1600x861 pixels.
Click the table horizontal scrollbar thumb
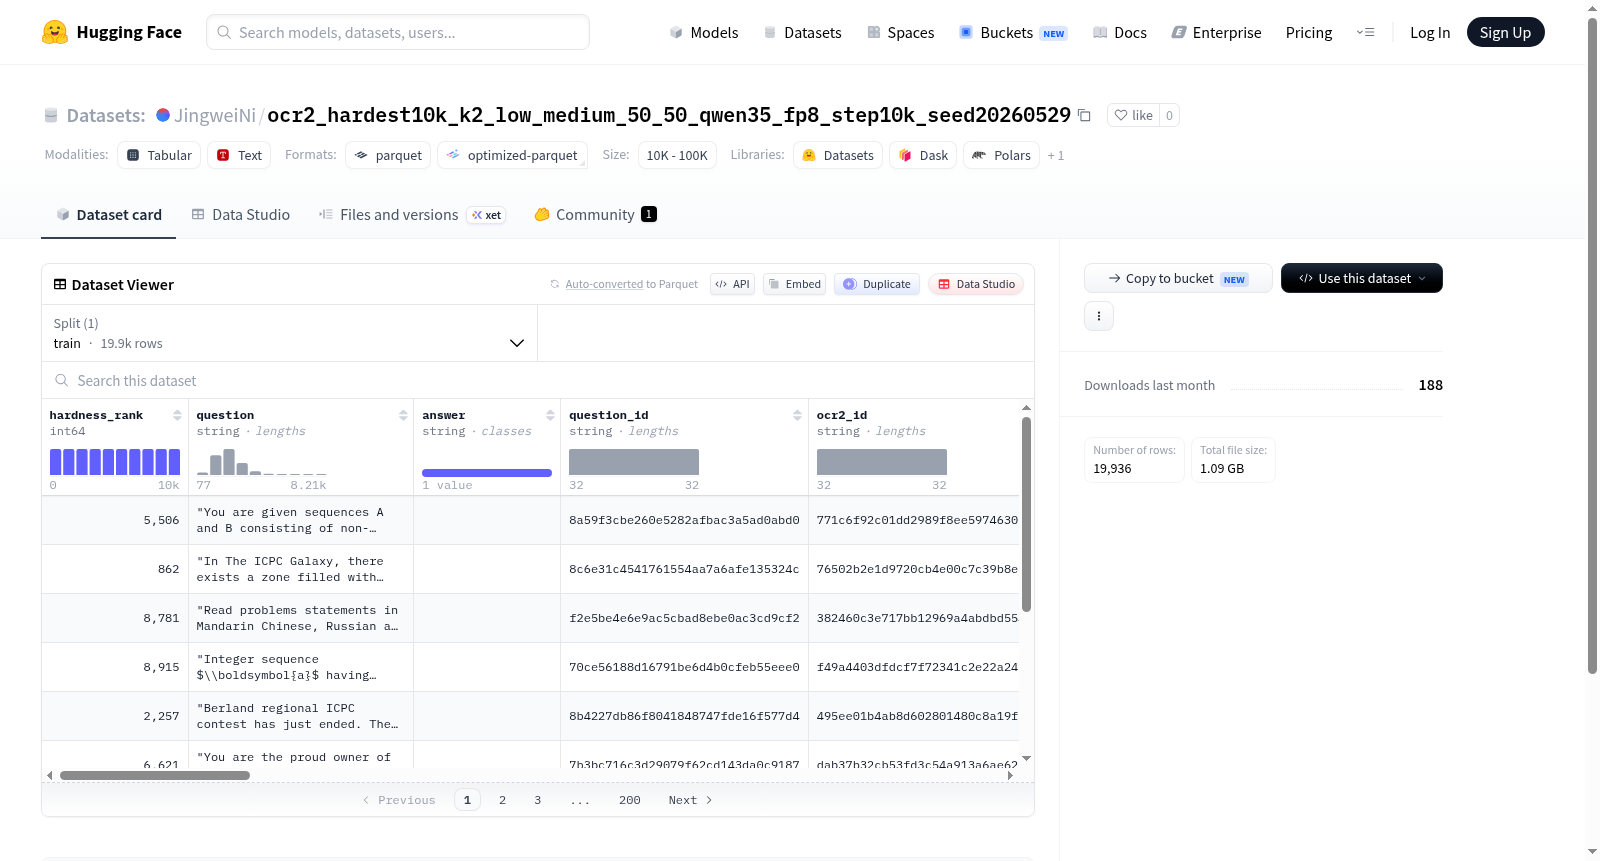pos(155,775)
